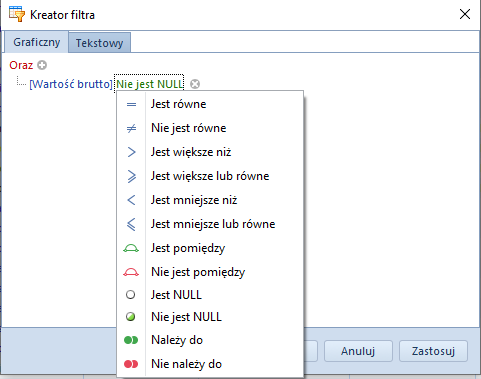The width and height of the screenshot is (481, 379).
Task: Click the not-equal sign icon
Action: pyautogui.click(x=131, y=128)
